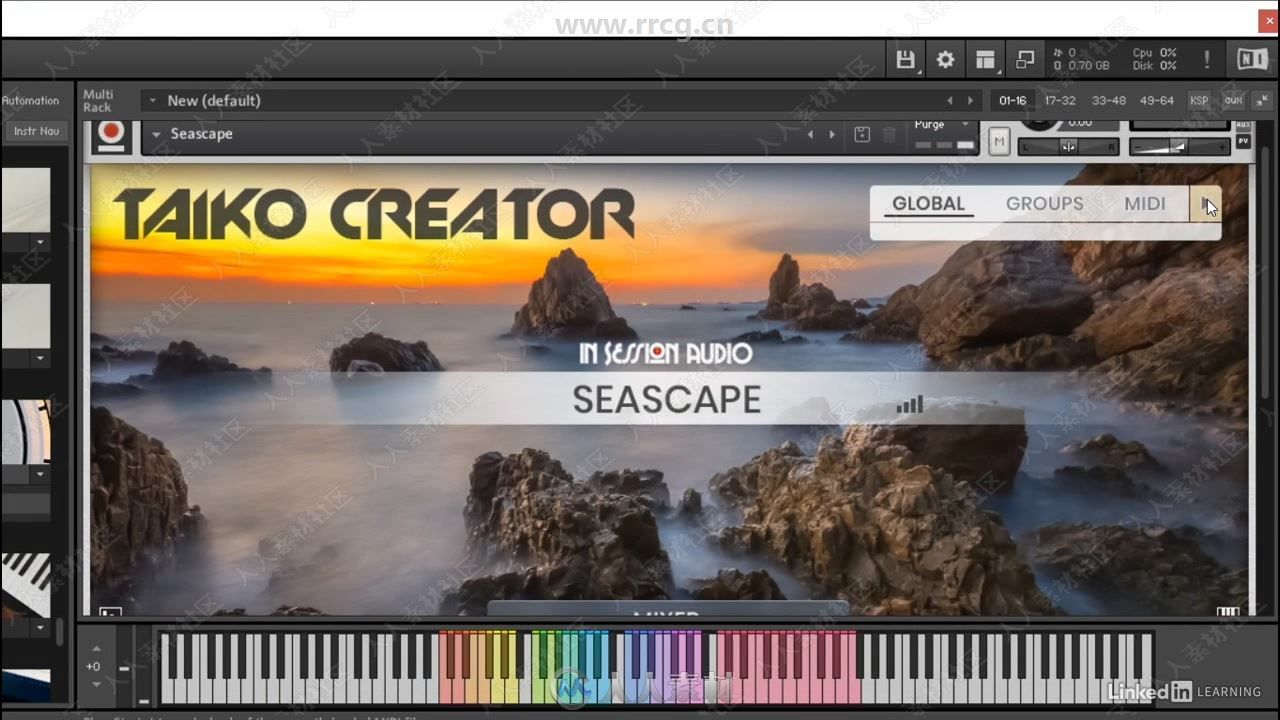Toggle the small AUX button on instrument header
1280x720 pixels.
point(1244,125)
